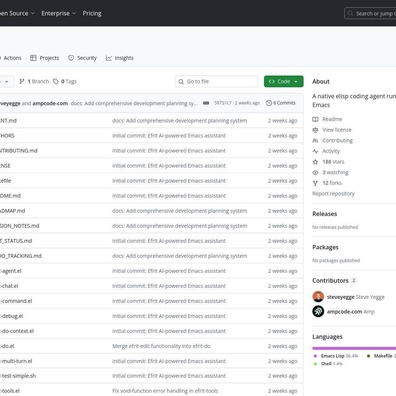
Task: Click the clock icon beside 6 Commits
Action: pyautogui.click(x=269, y=103)
